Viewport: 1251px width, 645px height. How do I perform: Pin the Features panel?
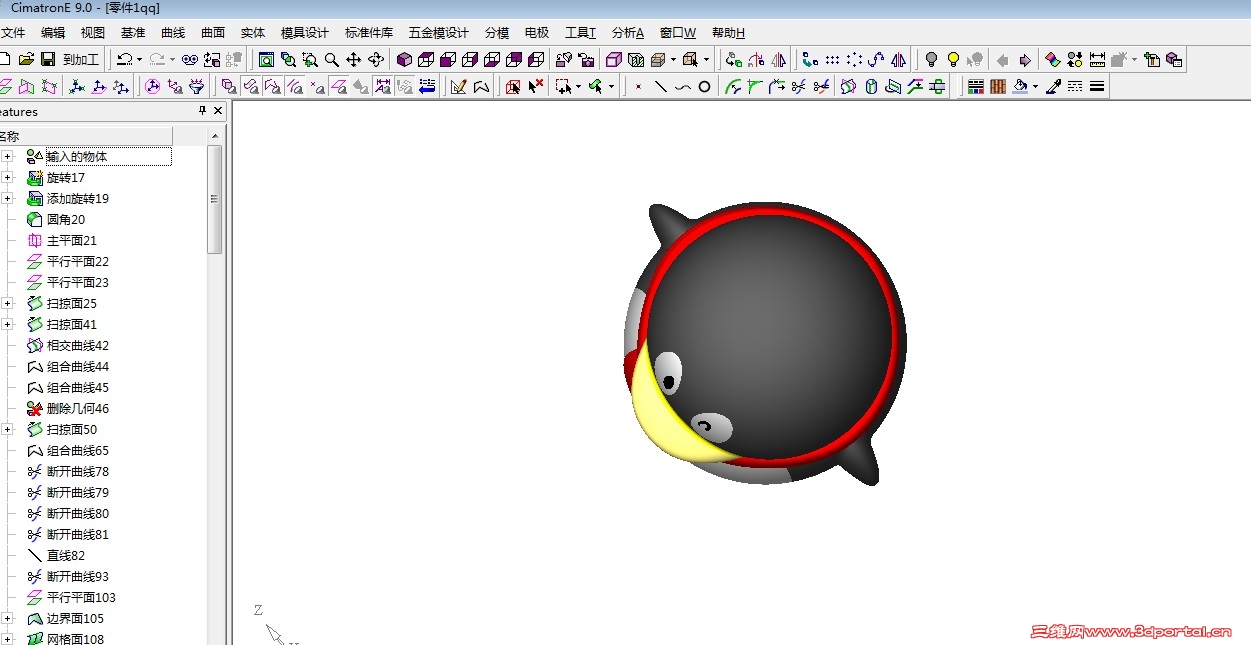click(x=202, y=111)
